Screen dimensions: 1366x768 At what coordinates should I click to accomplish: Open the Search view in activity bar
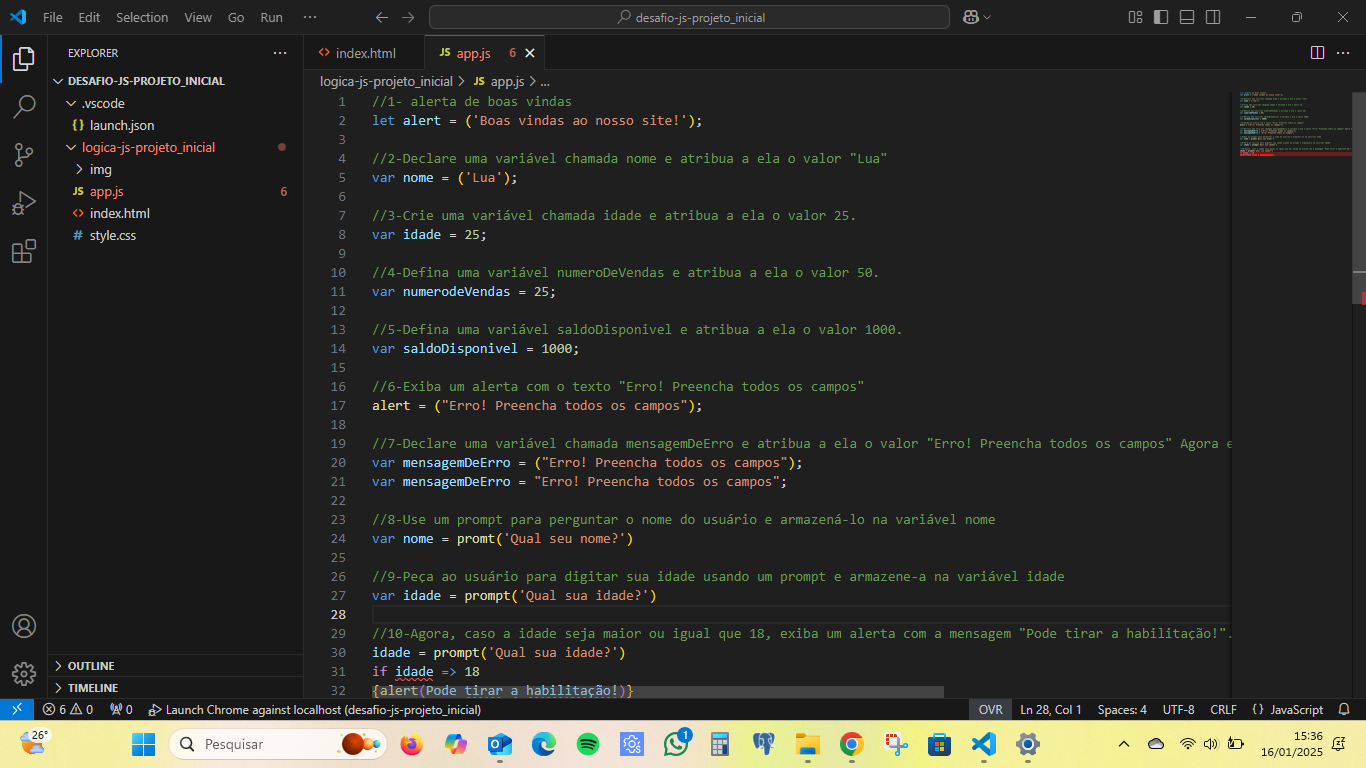[x=24, y=107]
